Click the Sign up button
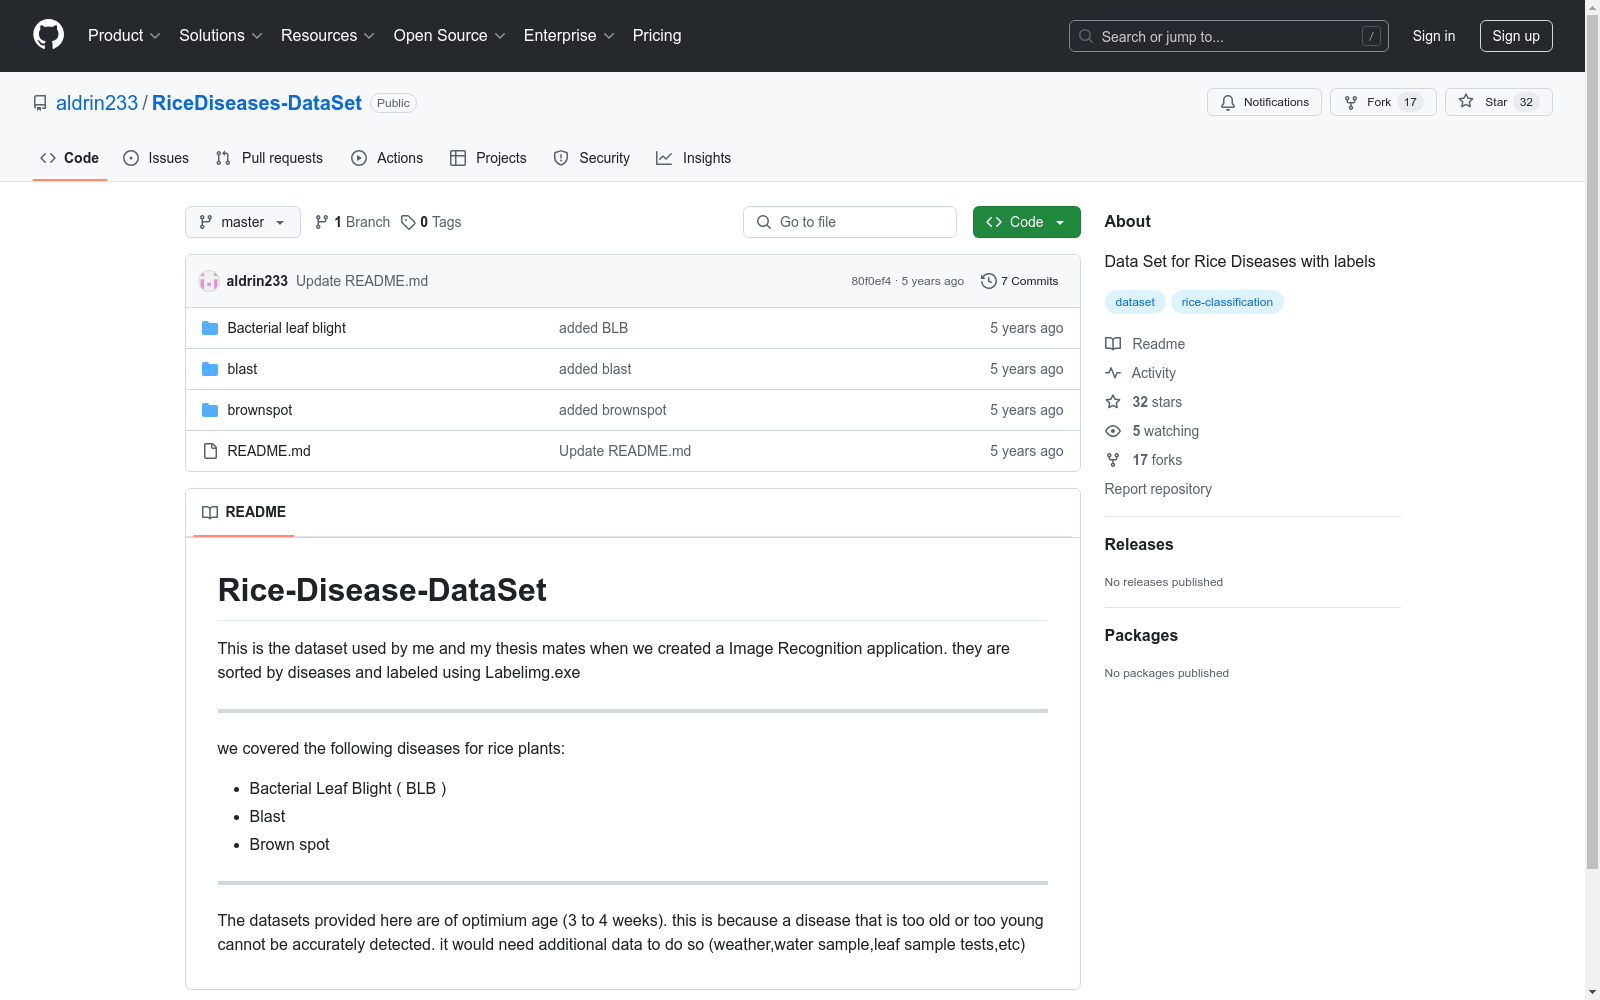This screenshot has height=1000, width=1600. (x=1516, y=36)
